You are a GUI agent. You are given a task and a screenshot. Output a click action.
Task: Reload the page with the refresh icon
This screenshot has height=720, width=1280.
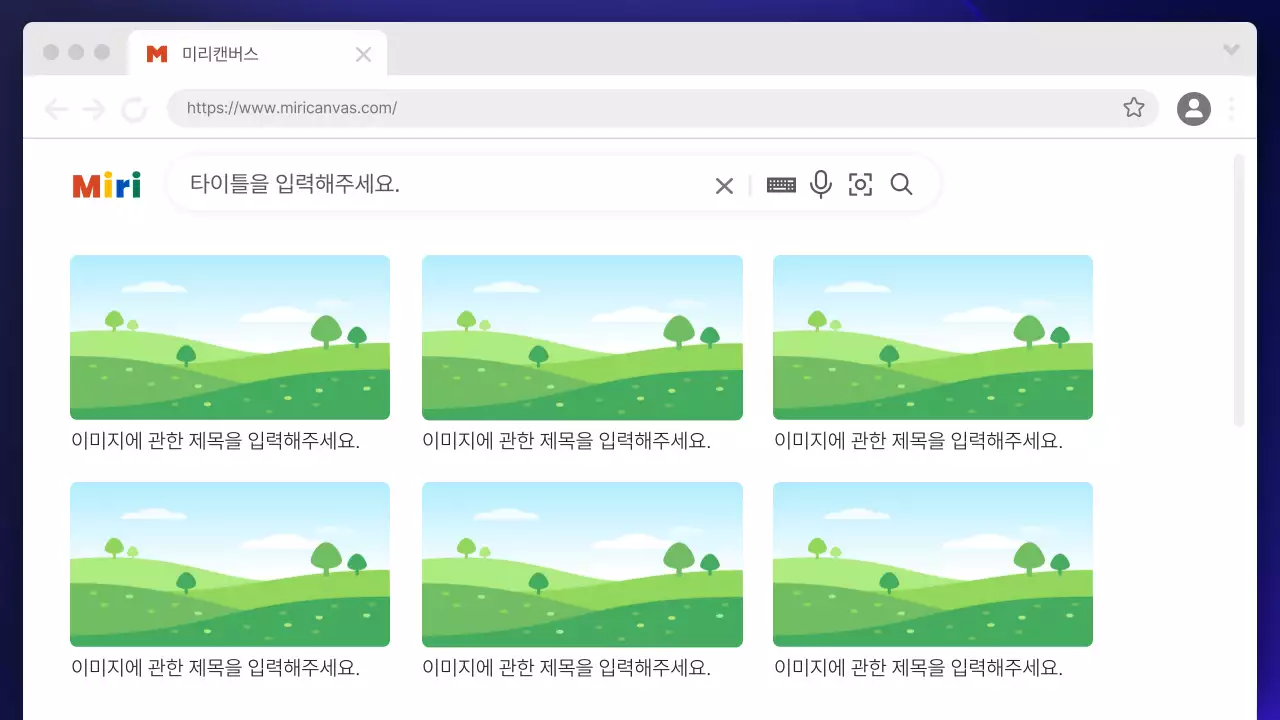pos(135,108)
